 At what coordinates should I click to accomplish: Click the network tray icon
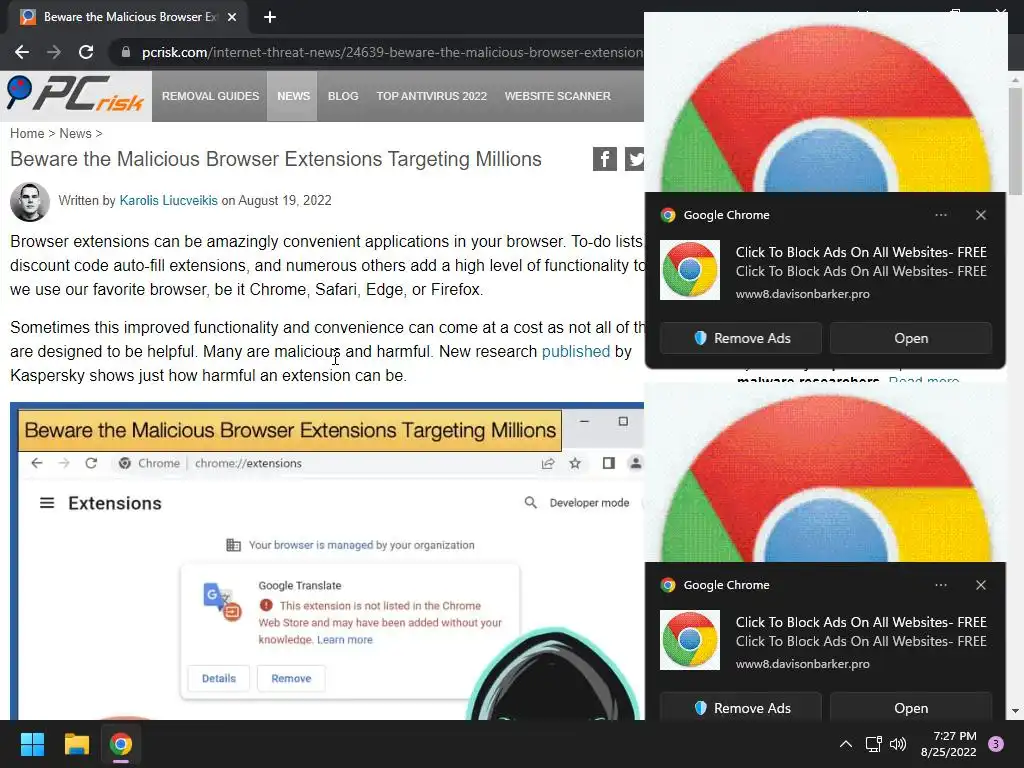tap(873, 744)
